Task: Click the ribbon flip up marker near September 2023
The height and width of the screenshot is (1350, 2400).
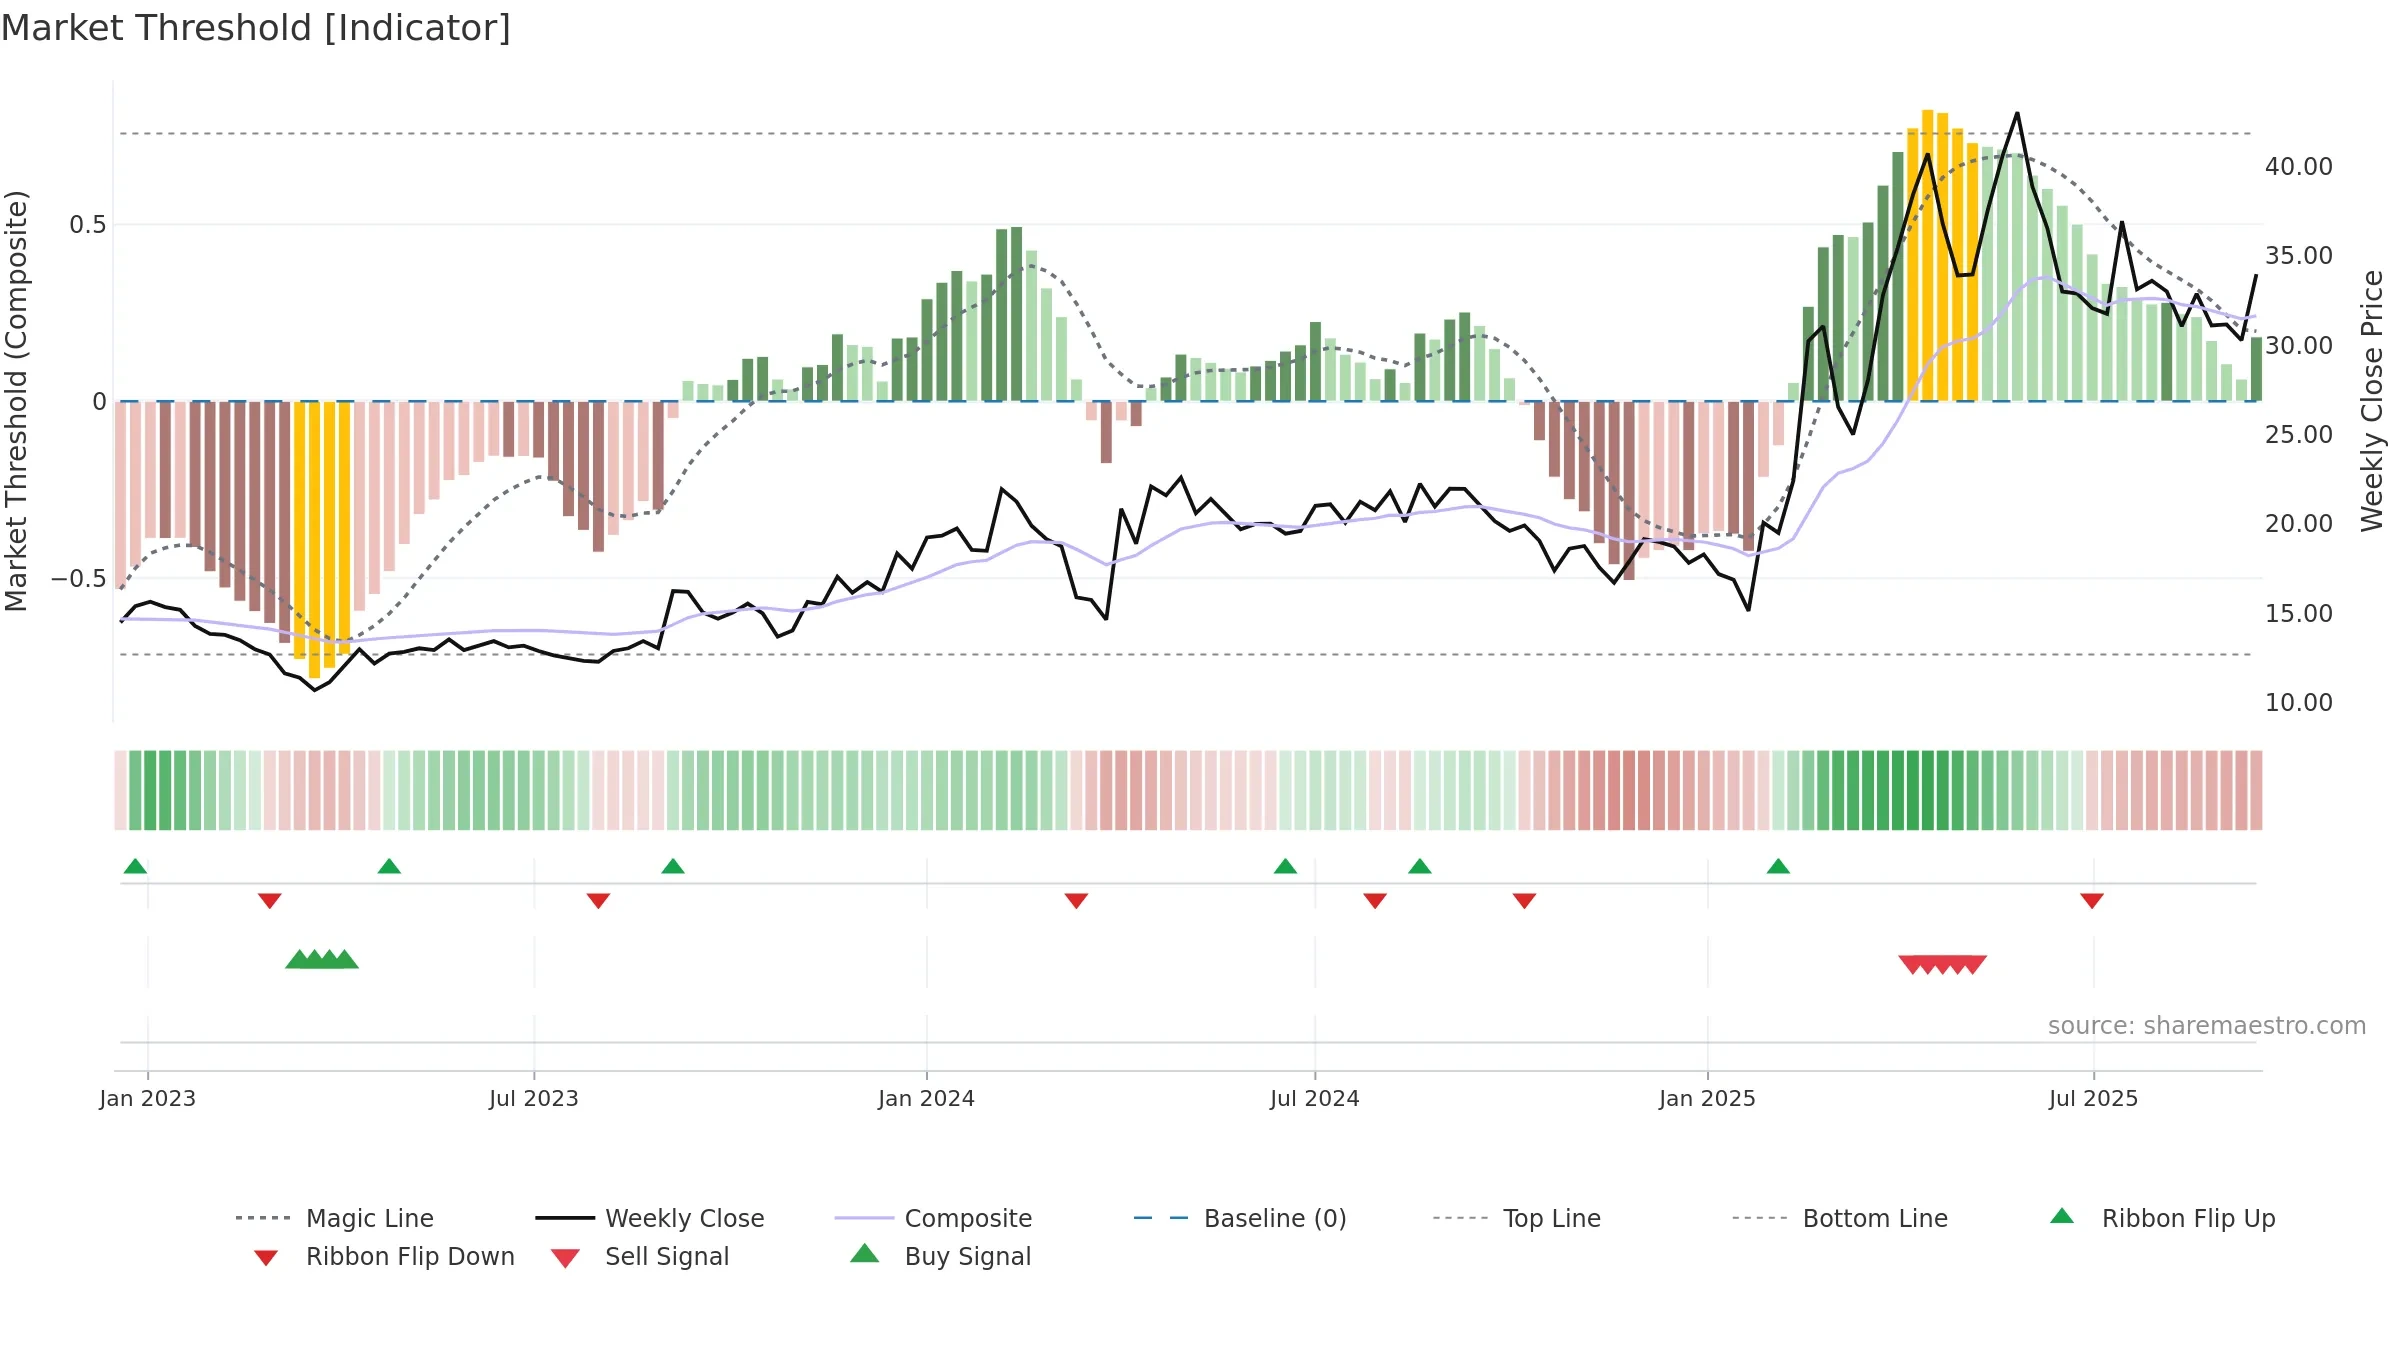Action: (x=673, y=866)
